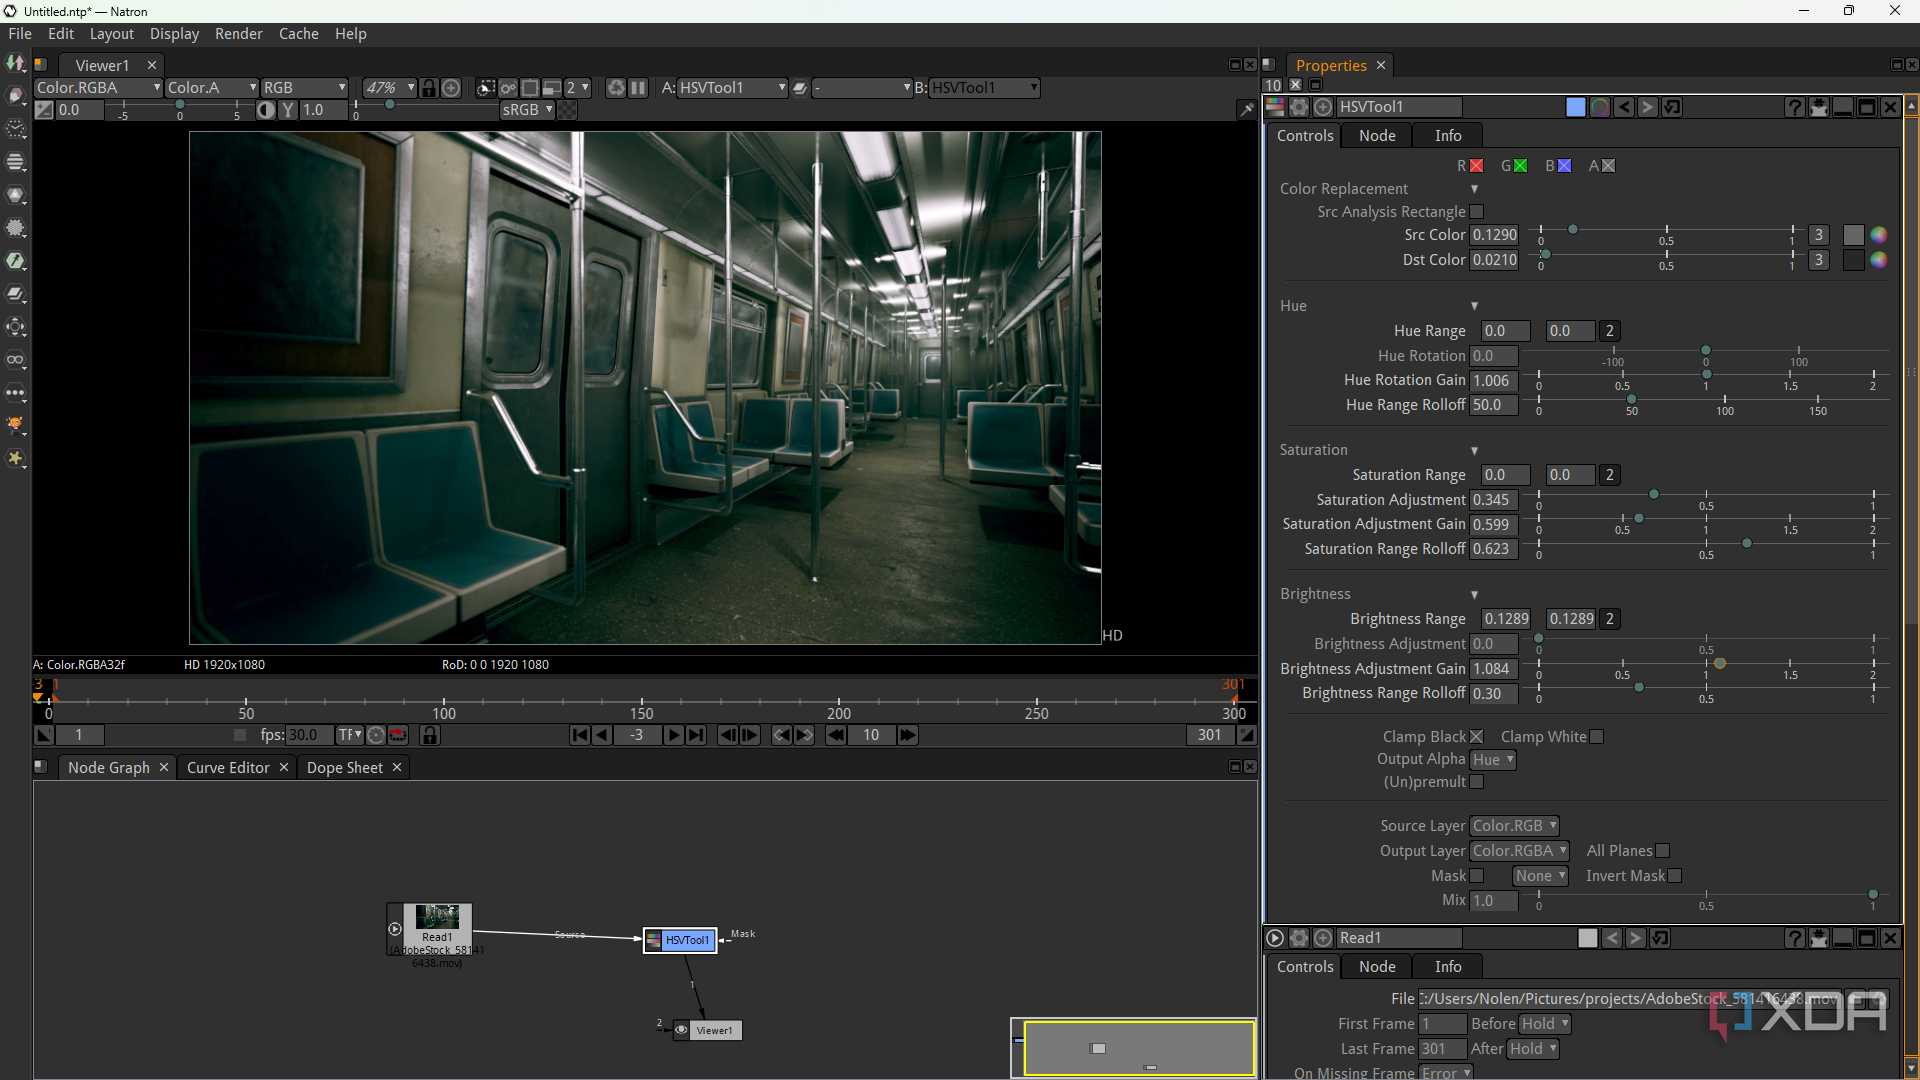
Task: Click HSVTool1 node color swatch button
Action: click(1576, 107)
